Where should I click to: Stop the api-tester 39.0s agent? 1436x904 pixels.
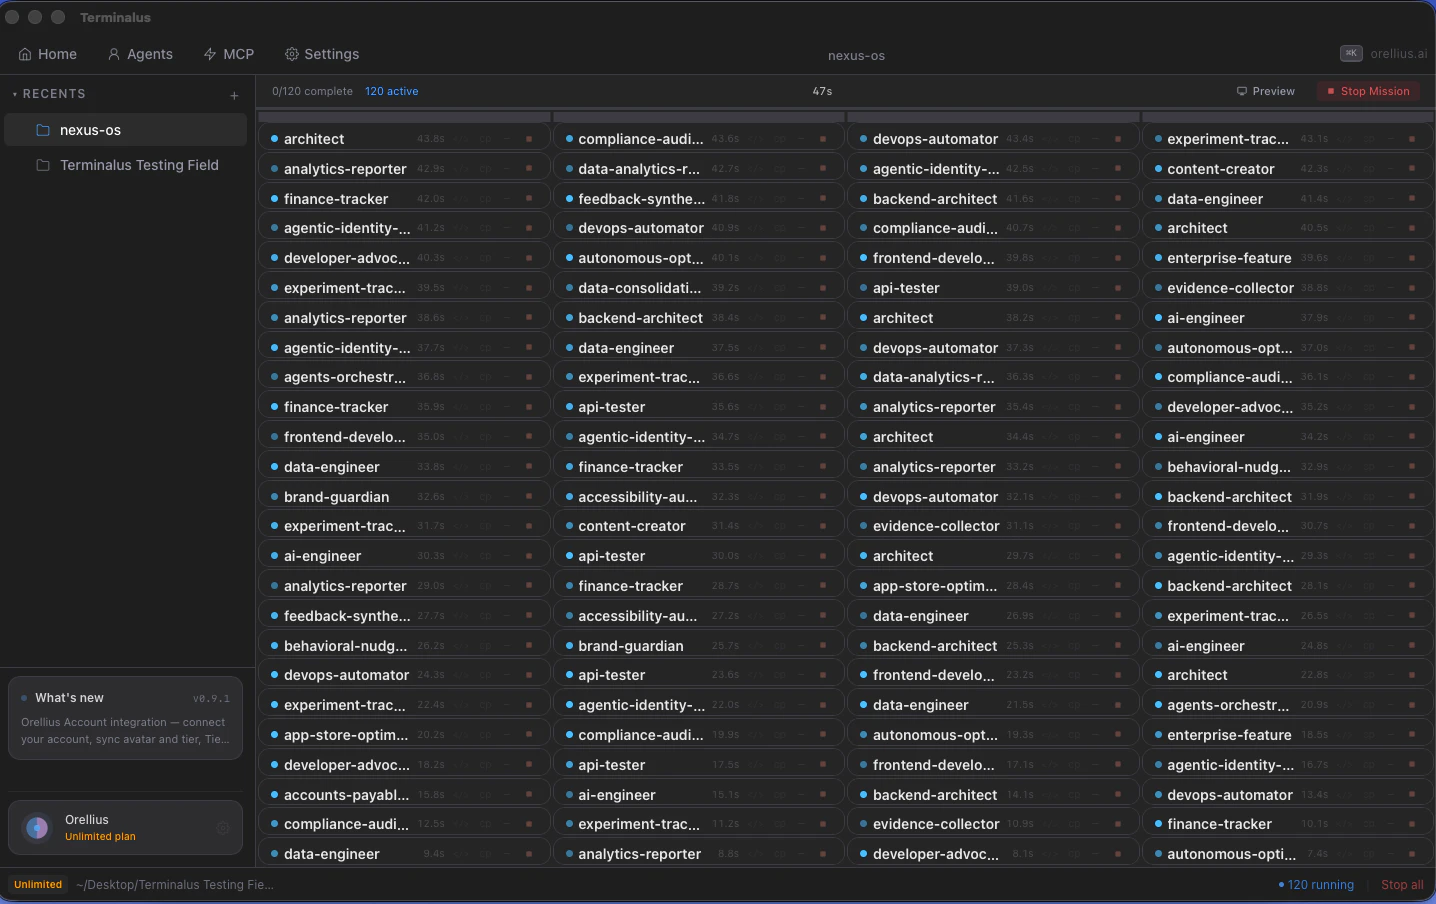pos(1118,288)
